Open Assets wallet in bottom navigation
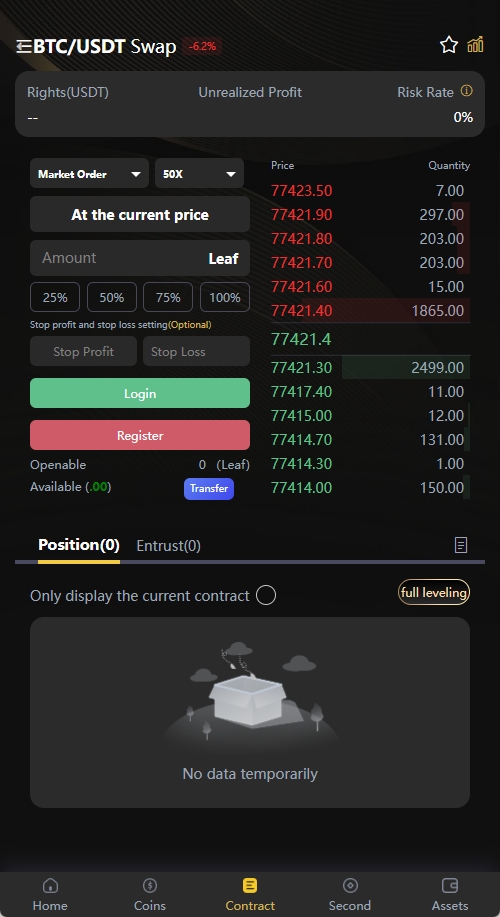Screen dimensions: 500x917 coord(450,895)
